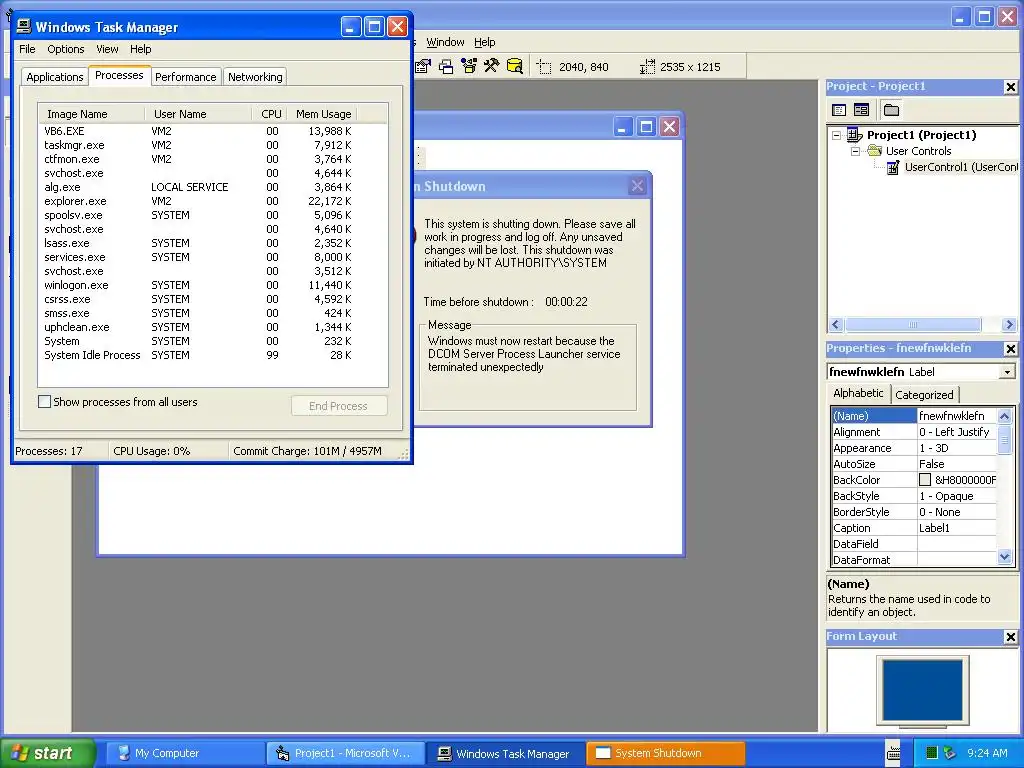Sort processes by User Name column

pyautogui.click(x=198, y=114)
